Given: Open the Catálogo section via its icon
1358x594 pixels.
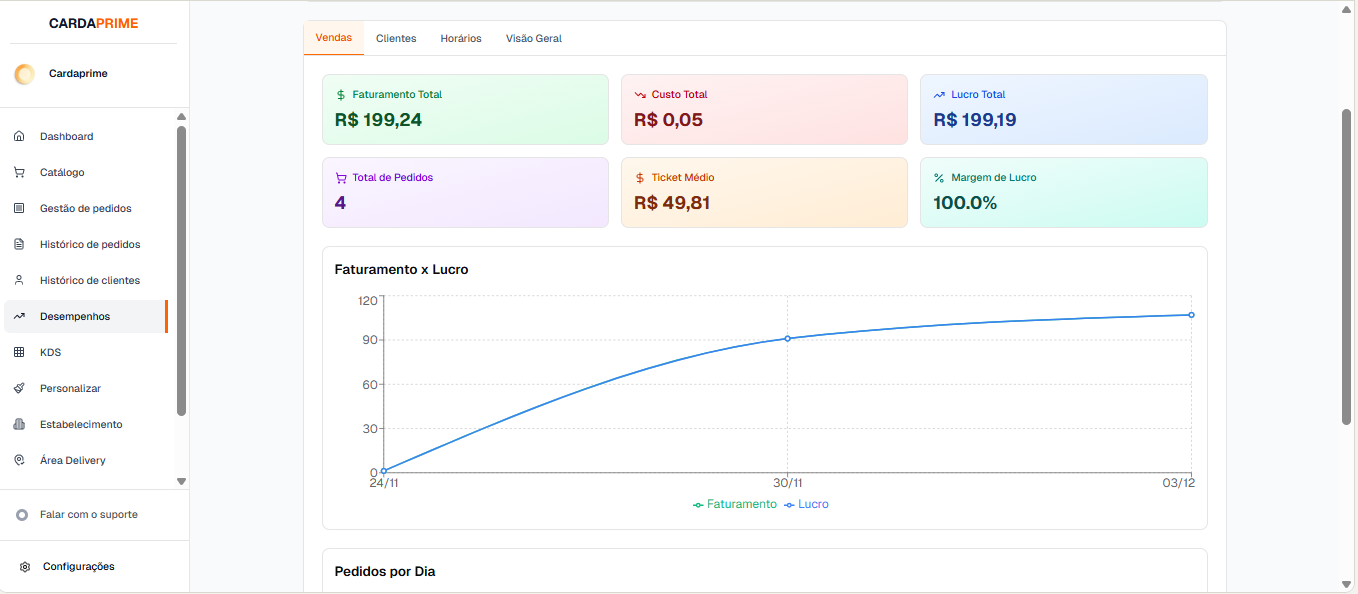Looking at the screenshot, I should point(19,172).
